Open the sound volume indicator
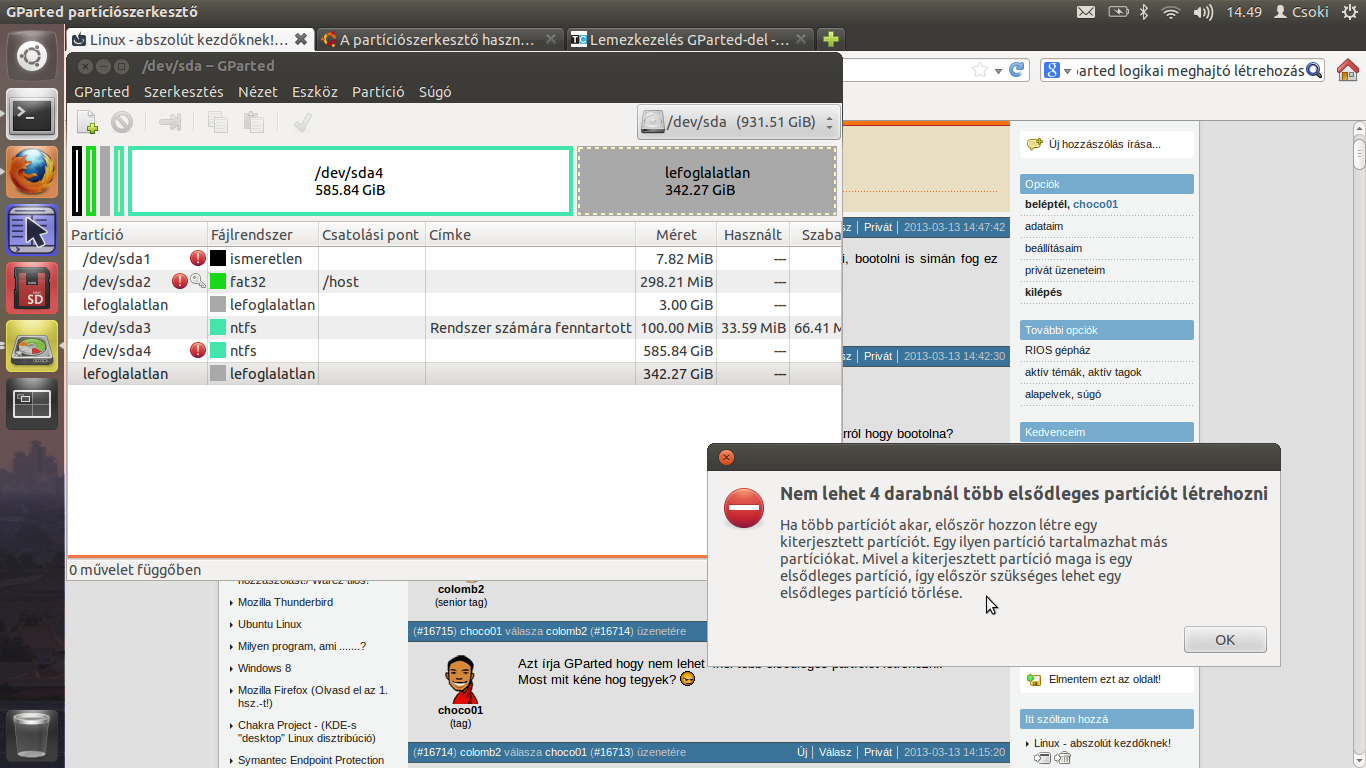The image size is (1366, 768). 1203,12
